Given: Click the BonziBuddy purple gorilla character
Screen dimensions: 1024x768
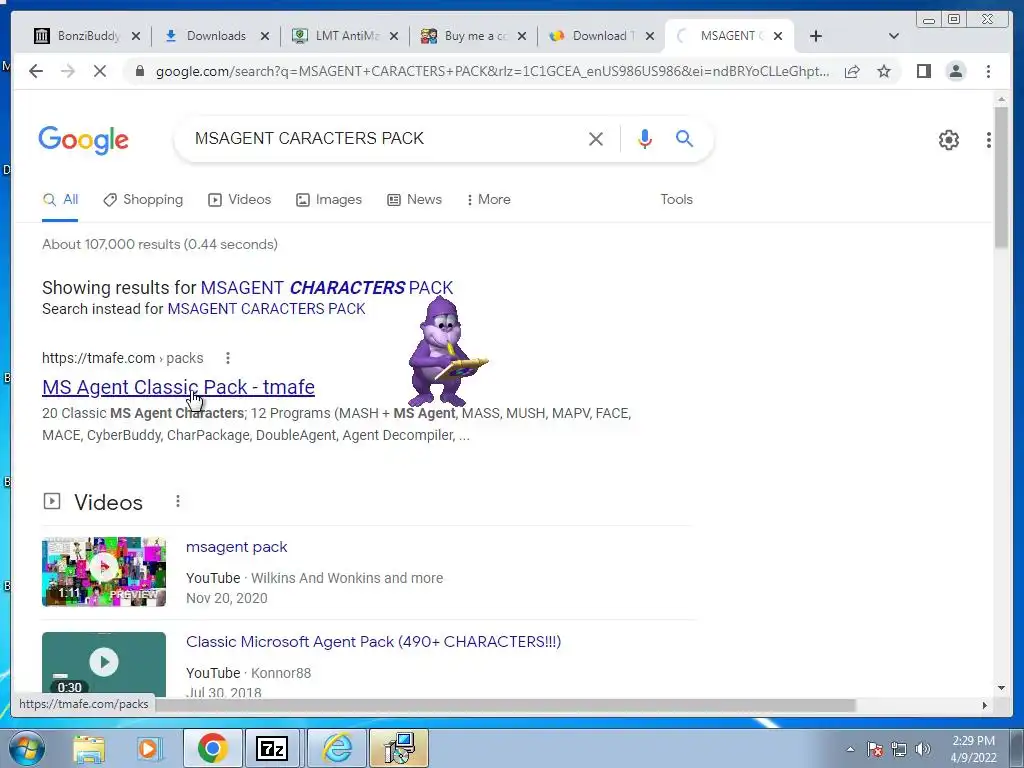Looking at the screenshot, I should [447, 353].
